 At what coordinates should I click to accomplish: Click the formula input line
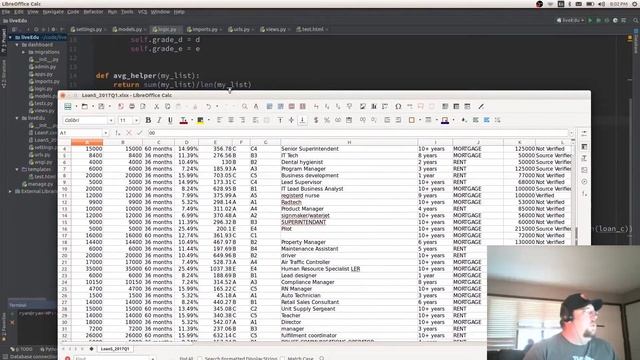(x=357, y=133)
